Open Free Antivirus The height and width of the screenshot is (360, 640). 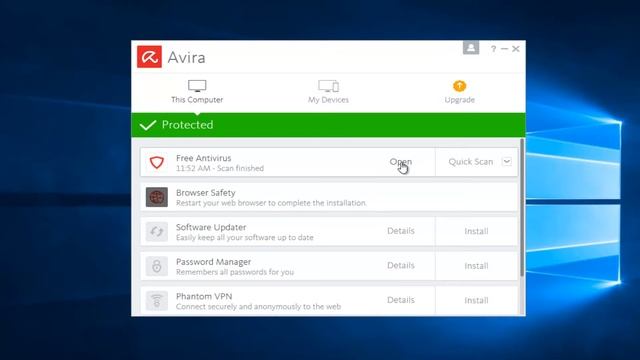point(401,162)
